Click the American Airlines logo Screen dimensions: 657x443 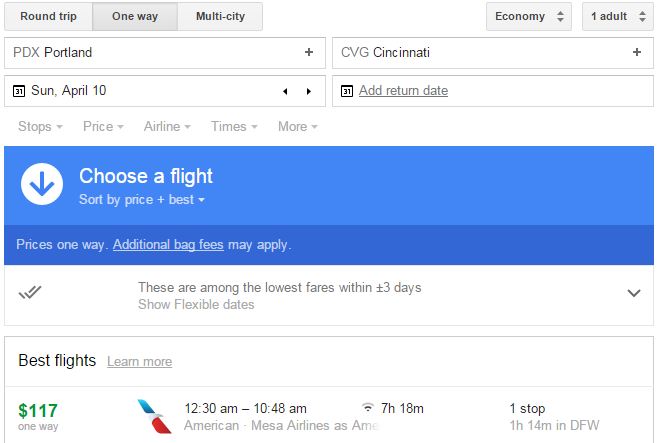[x=153, y=416]
